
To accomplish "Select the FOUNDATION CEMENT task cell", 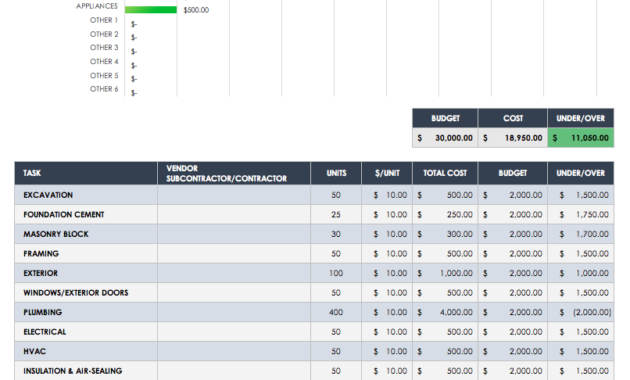I will tap(86, 215).
